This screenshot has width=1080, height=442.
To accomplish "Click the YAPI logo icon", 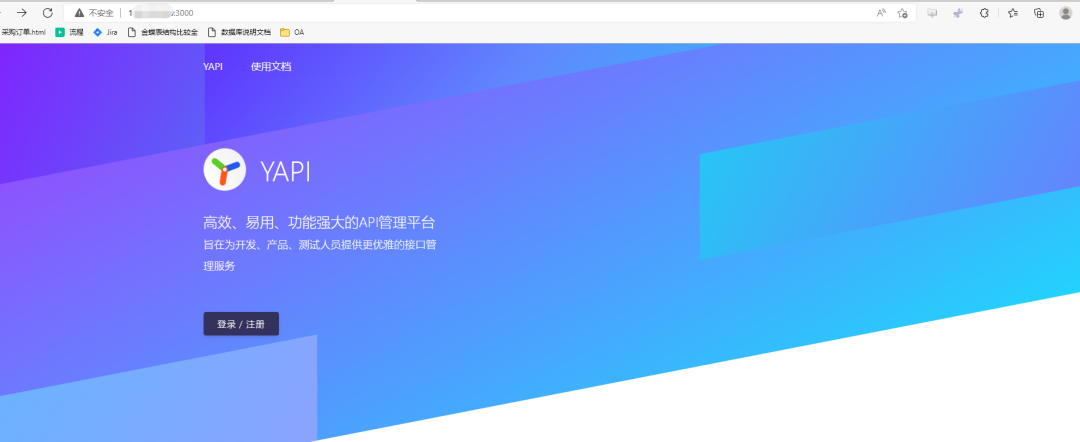I will click(224, 170).
